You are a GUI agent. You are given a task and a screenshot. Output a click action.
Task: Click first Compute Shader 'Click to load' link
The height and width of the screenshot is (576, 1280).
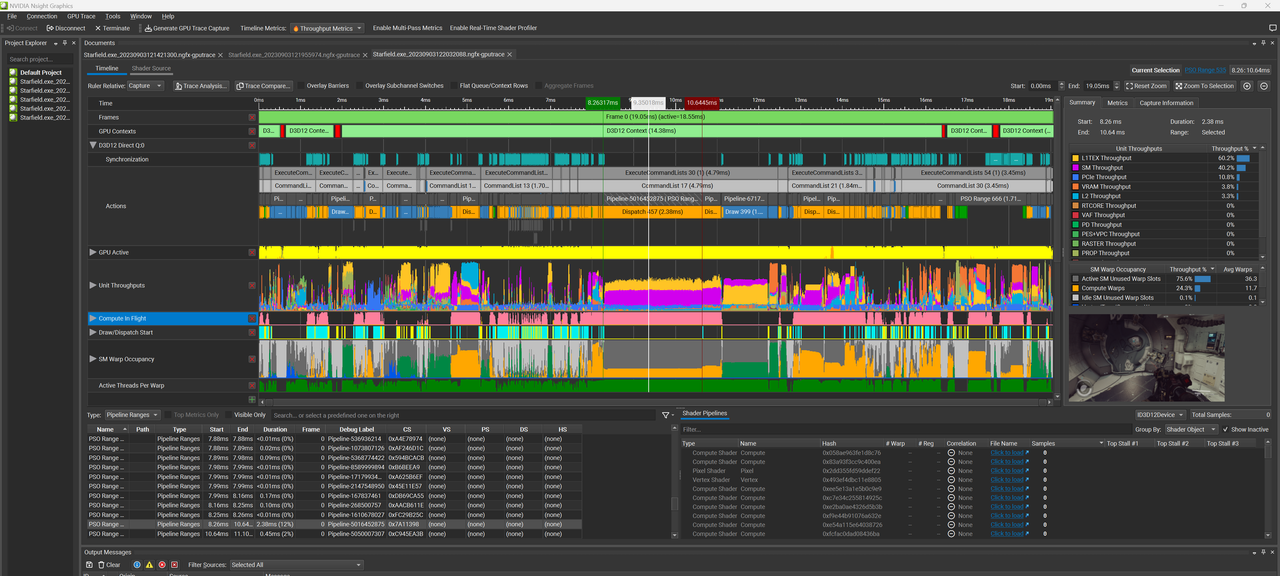coord(1007,452)
